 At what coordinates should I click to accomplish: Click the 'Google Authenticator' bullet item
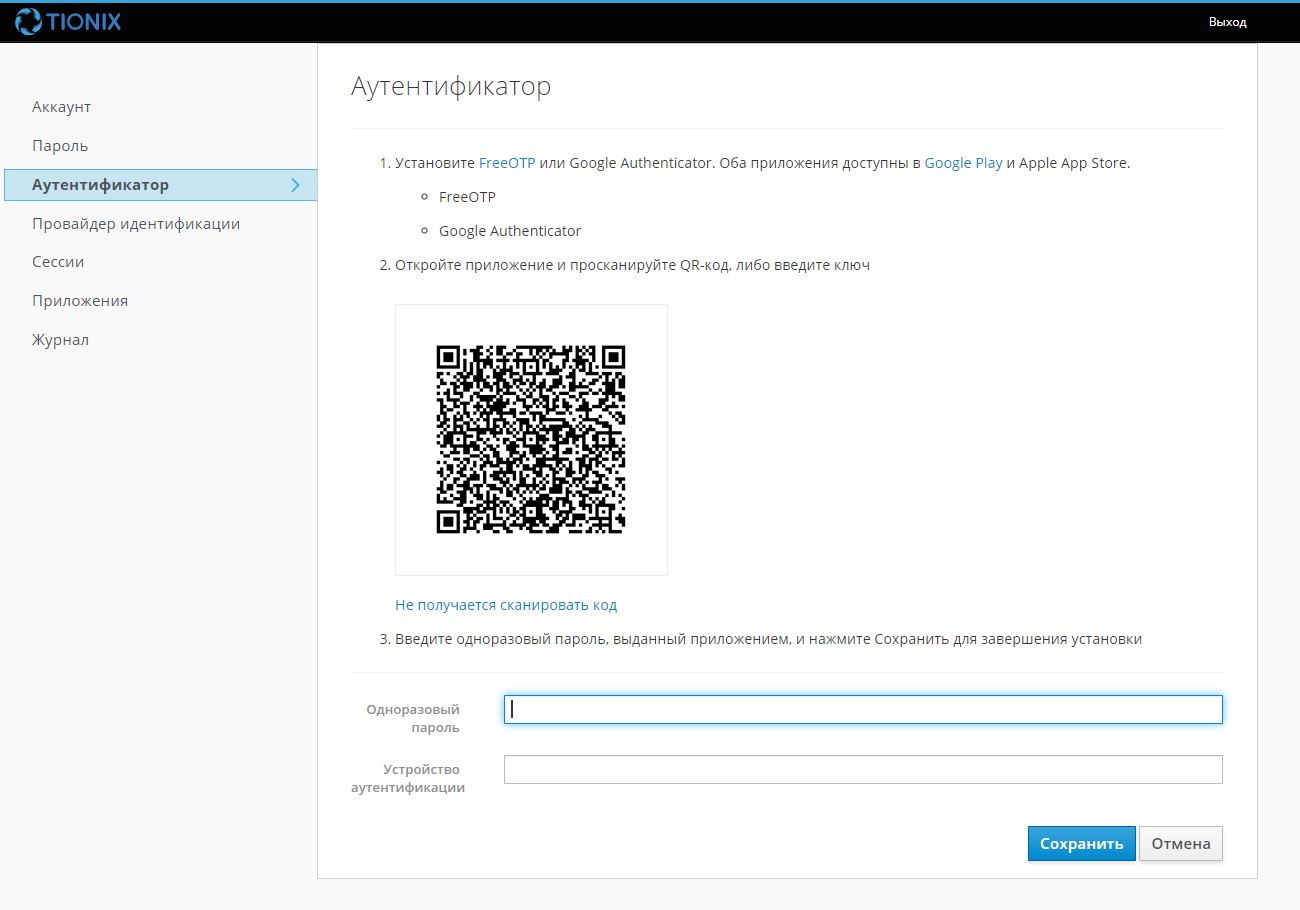(x=510, y=231)
